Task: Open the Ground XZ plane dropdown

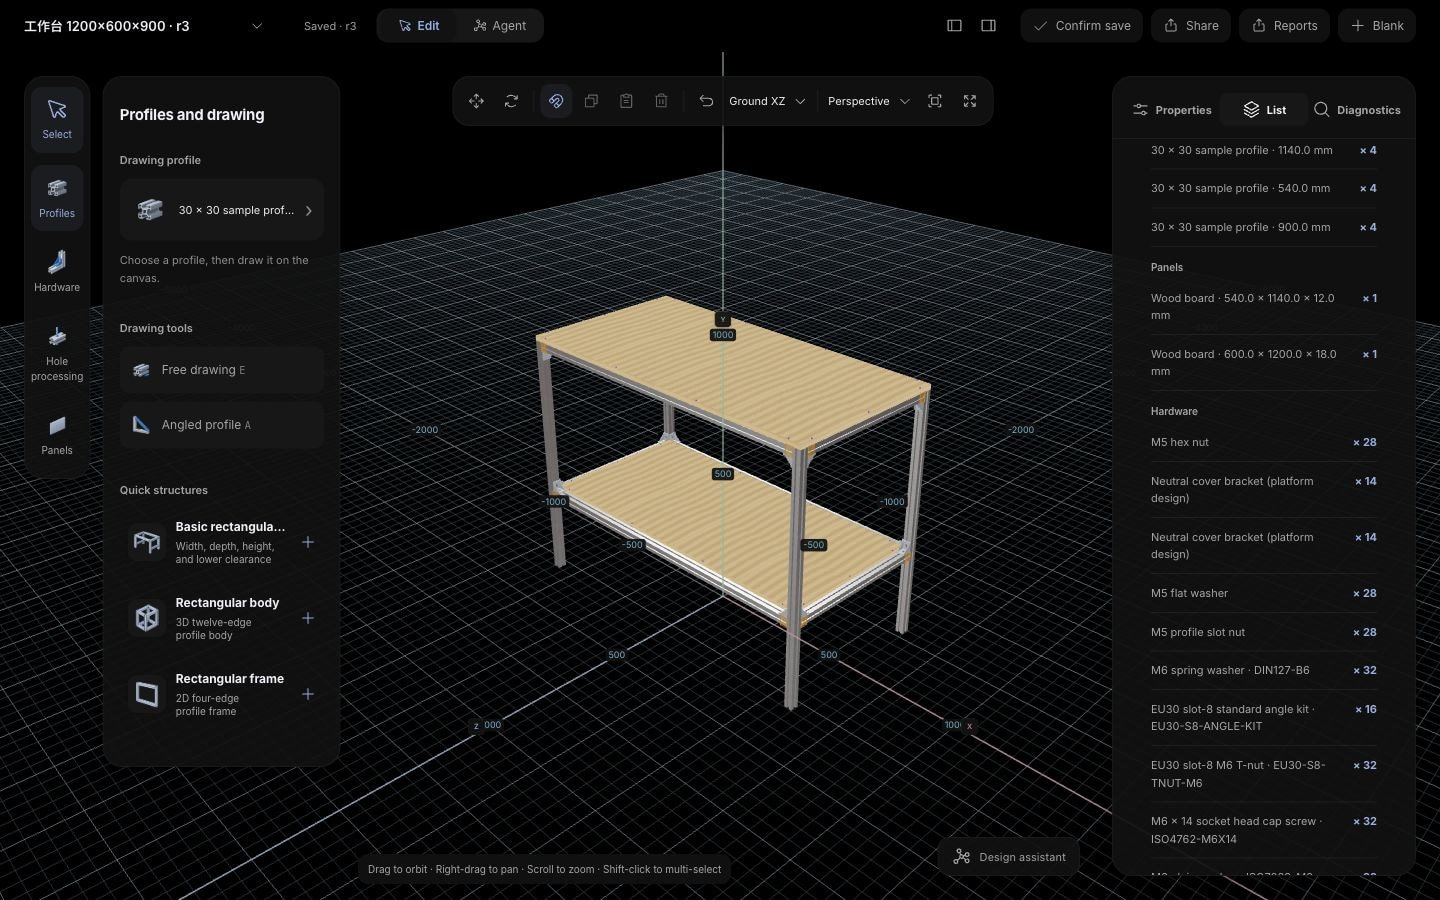Action: 767,101
